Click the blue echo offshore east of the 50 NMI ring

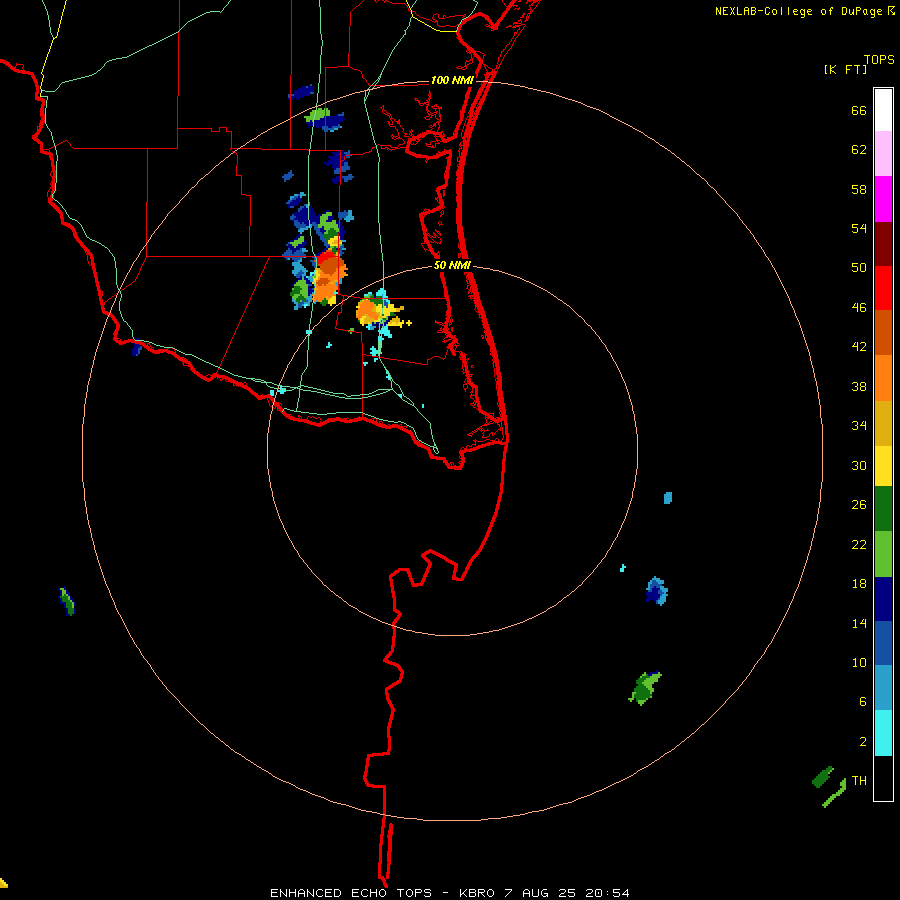[657, 591]
